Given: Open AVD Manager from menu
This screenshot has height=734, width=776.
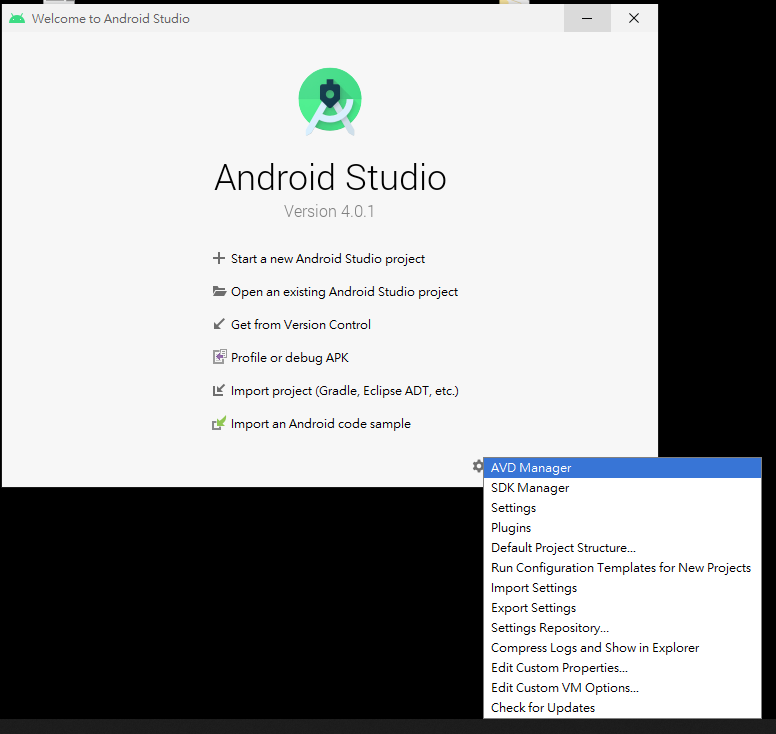Looking at the screenshot, I should pyautogui.click(x=622, y=468).
